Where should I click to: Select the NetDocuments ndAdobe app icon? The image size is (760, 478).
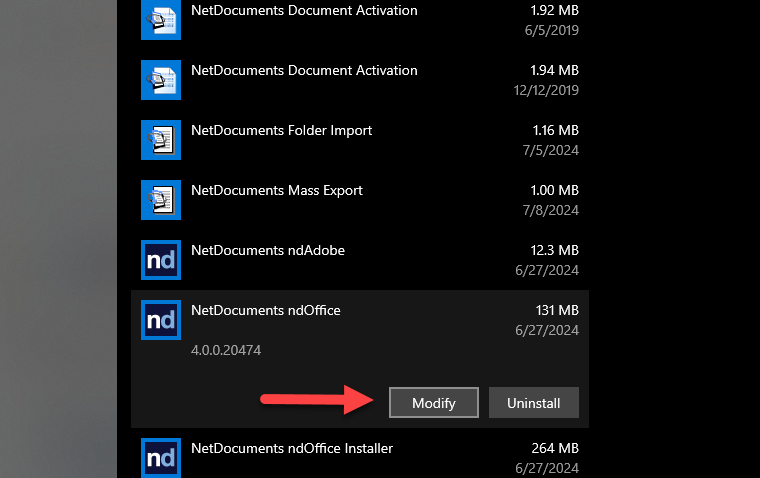[x=161, y=260]
